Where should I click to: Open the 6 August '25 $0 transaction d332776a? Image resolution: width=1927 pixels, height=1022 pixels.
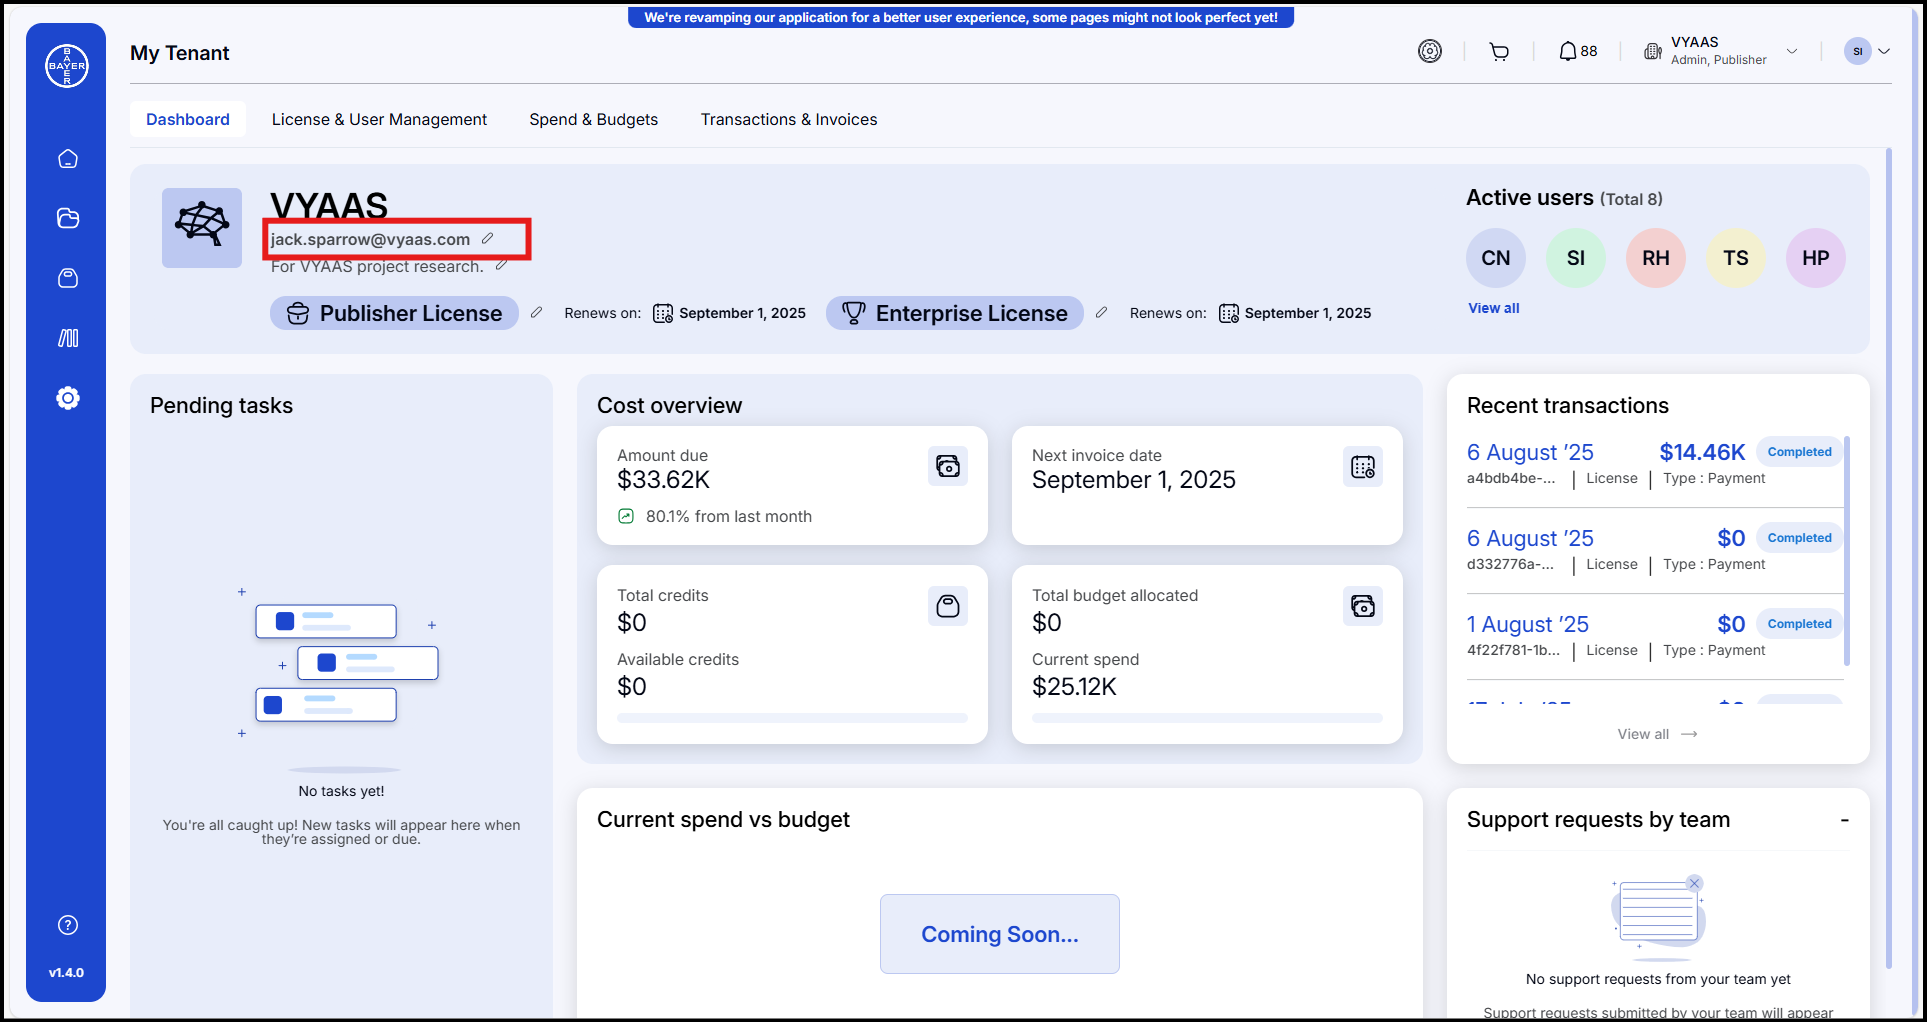(x=1654, y=551)
